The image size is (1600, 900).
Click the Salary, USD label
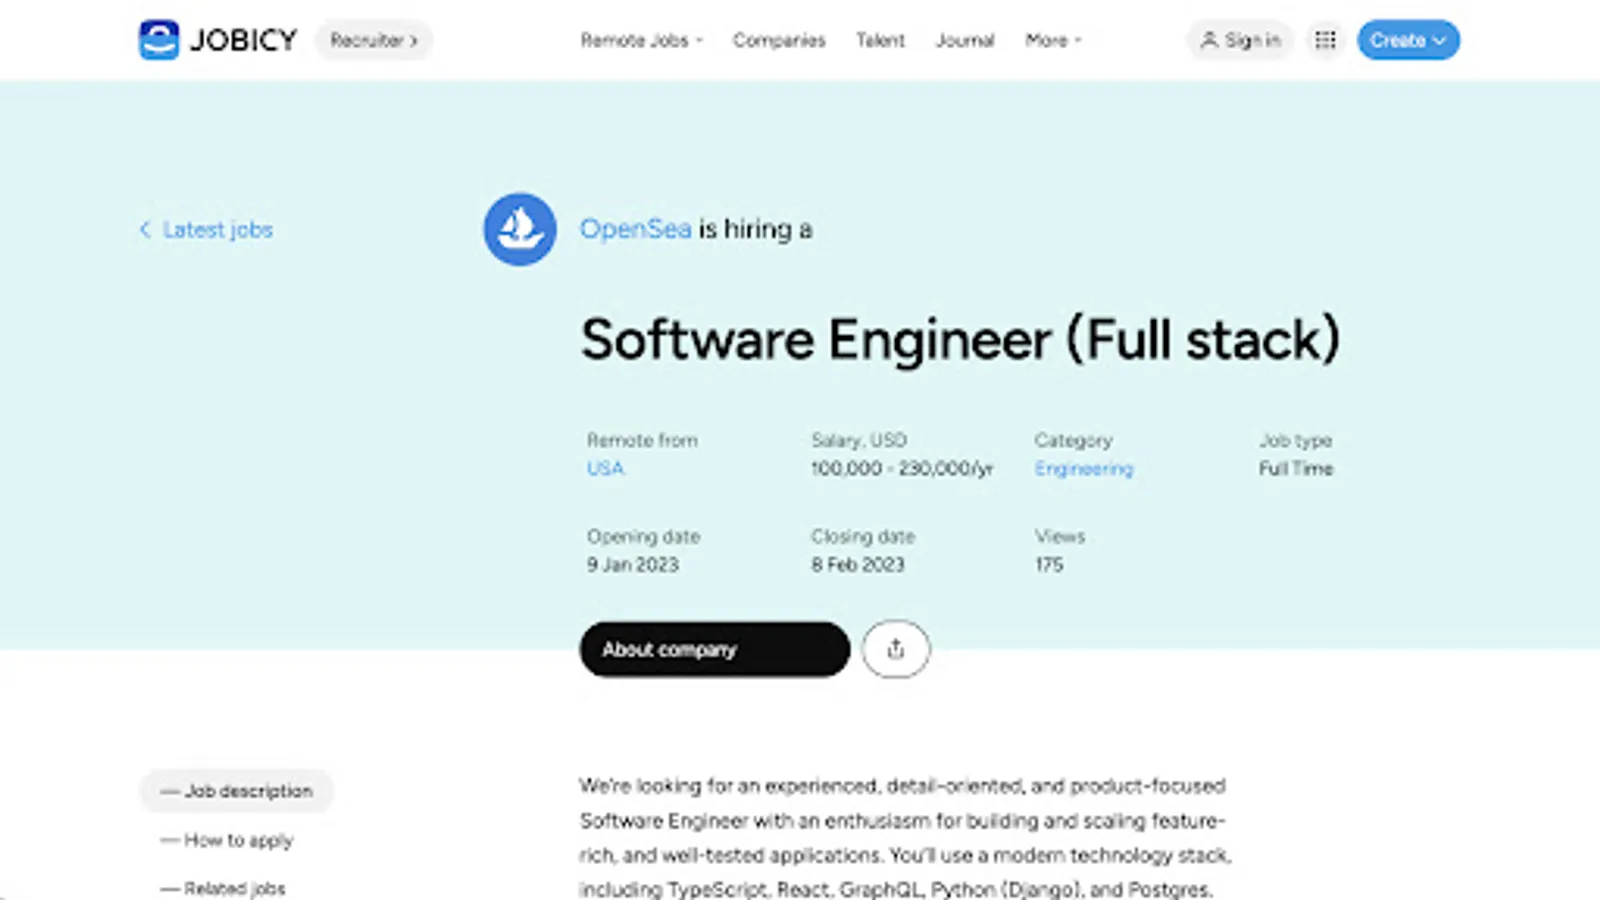(859, 440)
